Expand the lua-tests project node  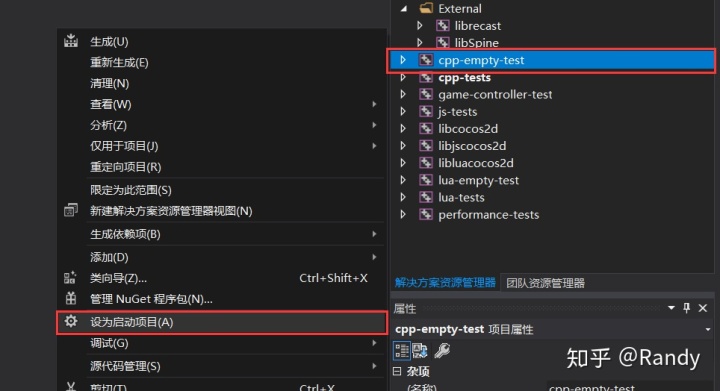click(403, 197)
